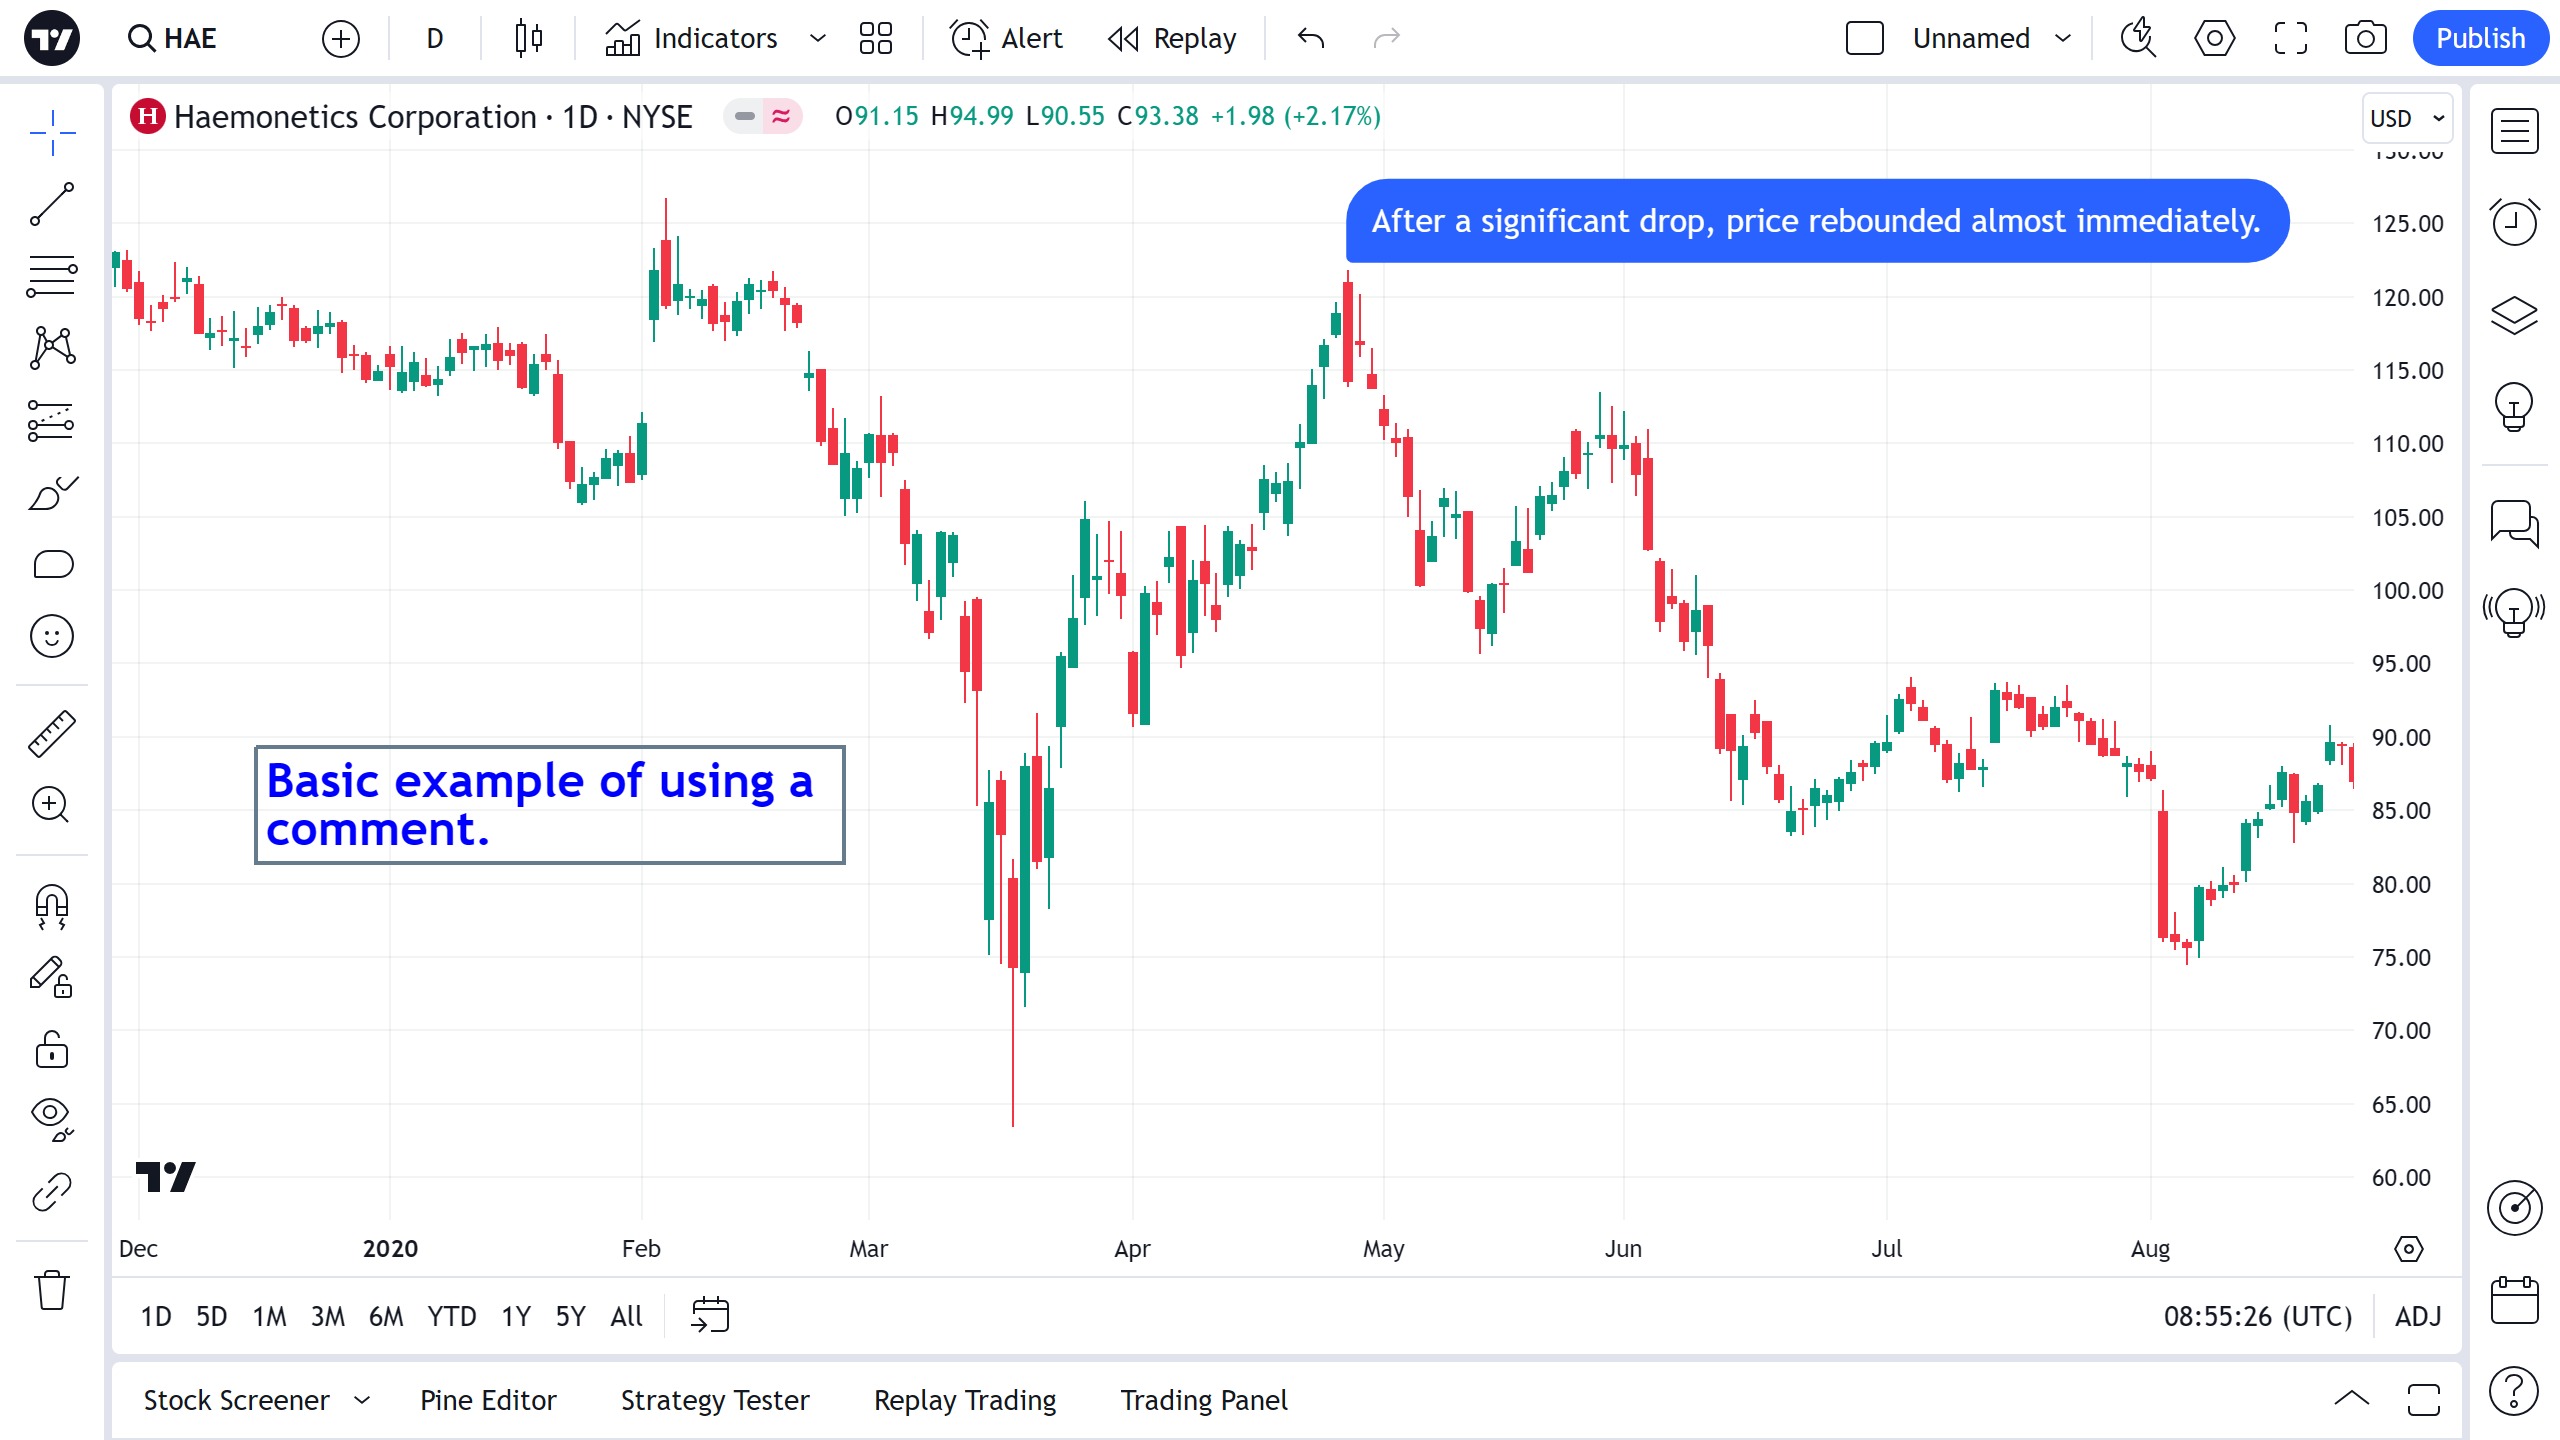Switch to the Strategy Tester tab

point(715,1400)
